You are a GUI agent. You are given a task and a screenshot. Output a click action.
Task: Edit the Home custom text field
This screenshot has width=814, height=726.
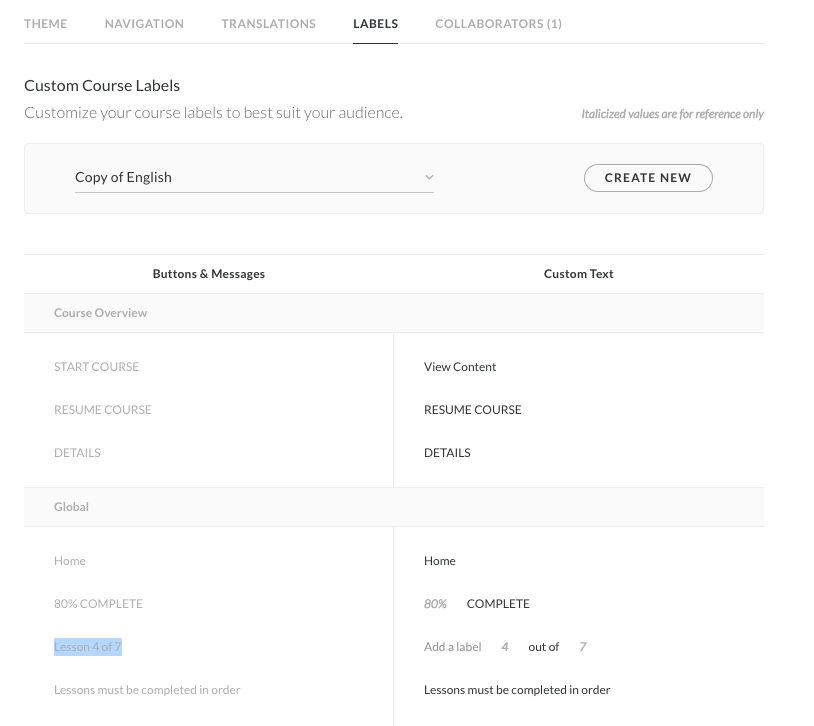pos(440,561)
